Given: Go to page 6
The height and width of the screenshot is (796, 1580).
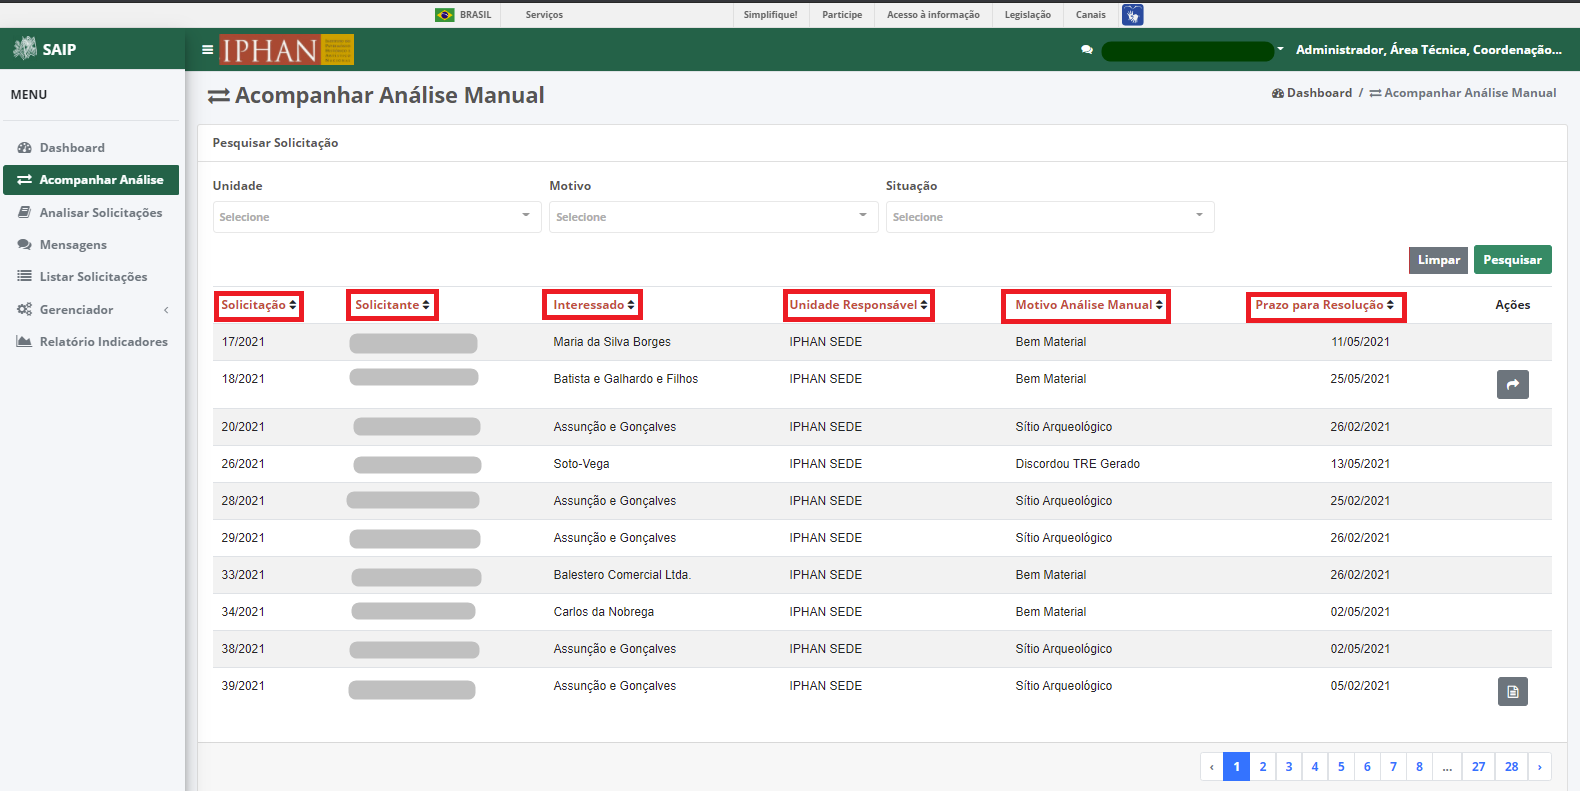Looking at the screenshot, I should click(1367, 767).
